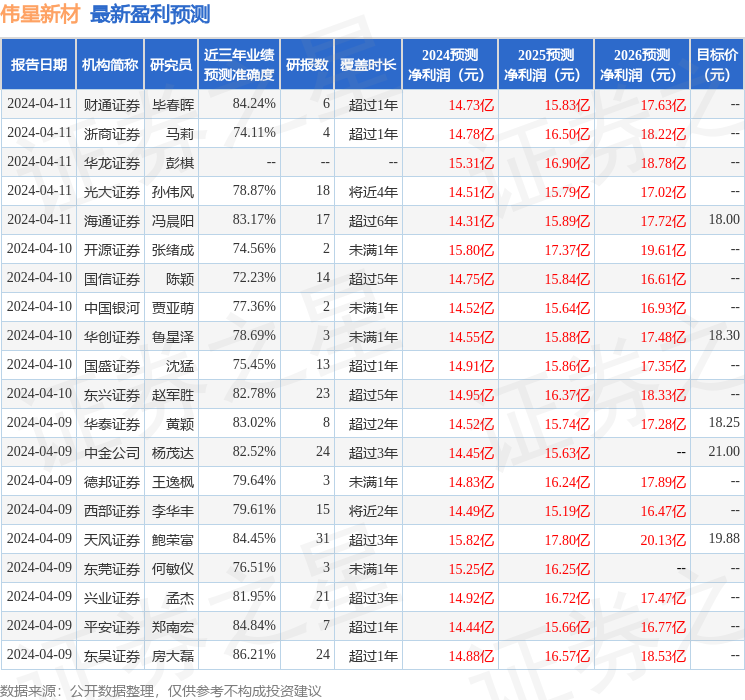Select the 浙商证券 institution cell
Viewport: 745px width, 700px height.
coord(112,134)
